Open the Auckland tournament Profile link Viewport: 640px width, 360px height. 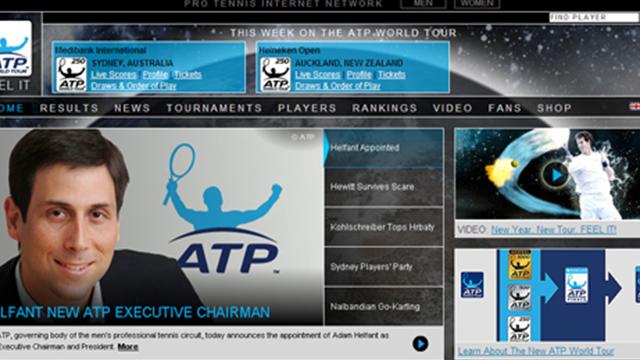[x=359, y=75]
